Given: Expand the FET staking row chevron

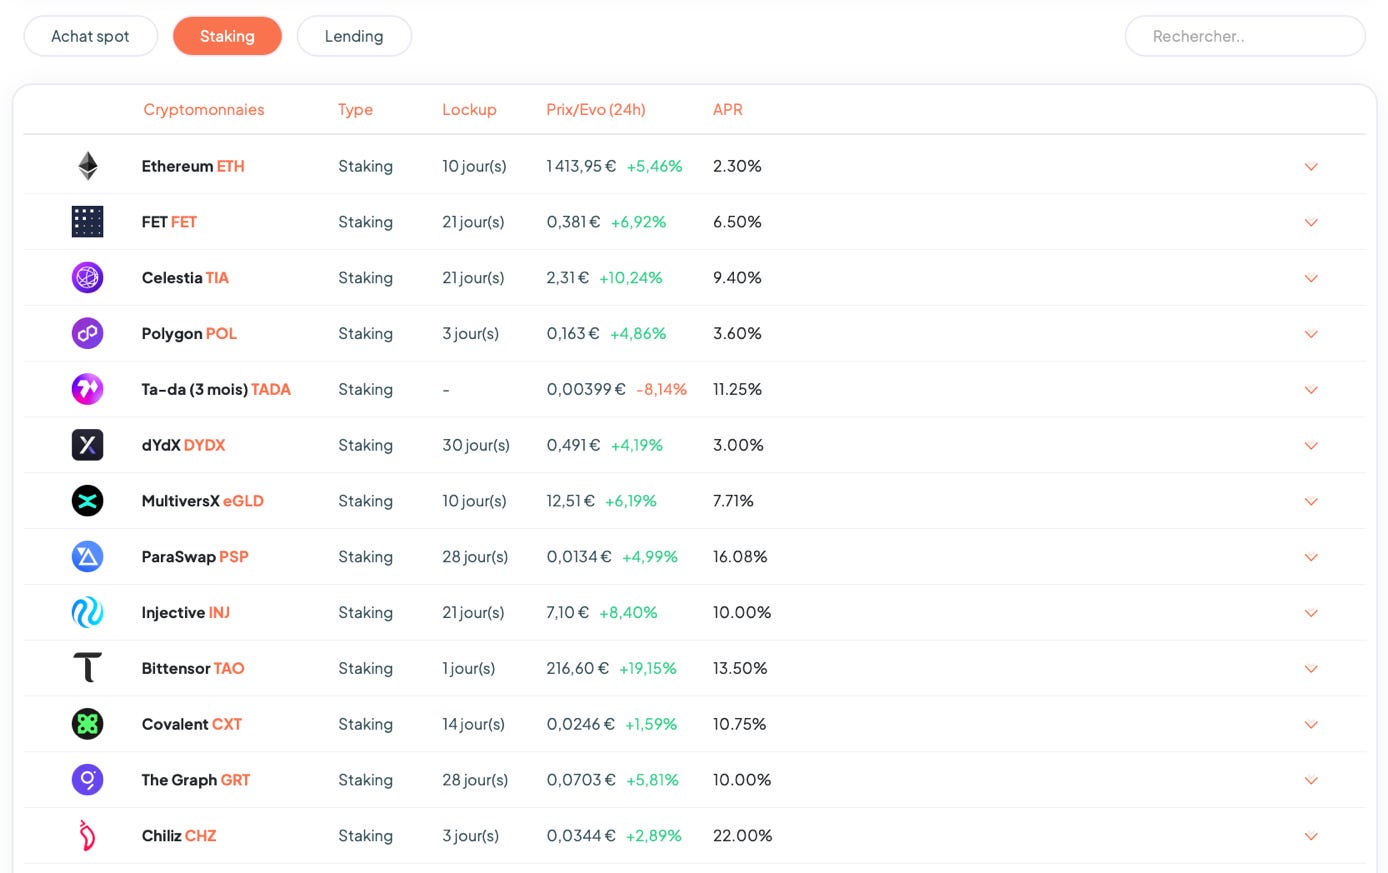Looking at the screenshot, I should pyautogui.click(x=1311, y=223).
